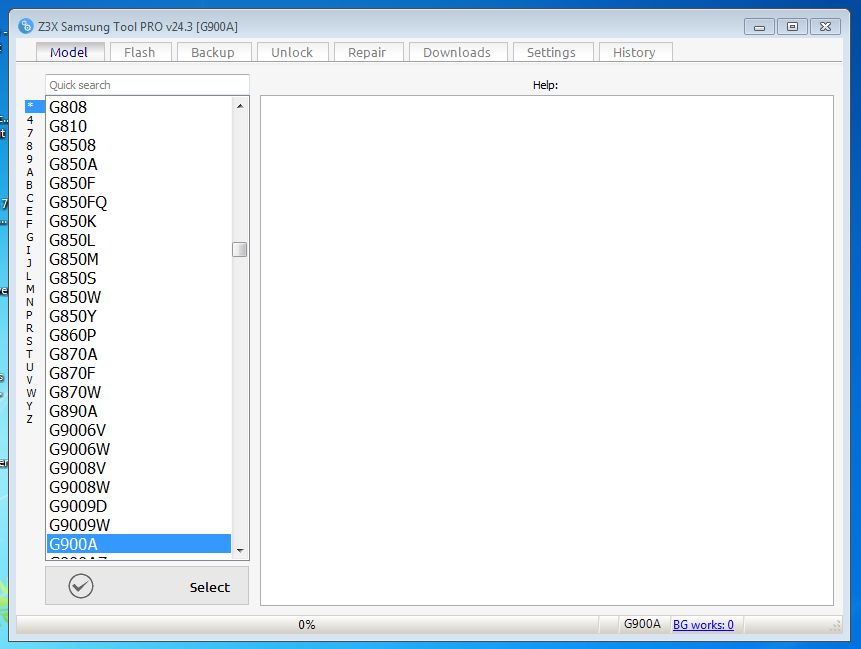Click the Quick search input field
The image size is (861, 649).
[147, 85]
